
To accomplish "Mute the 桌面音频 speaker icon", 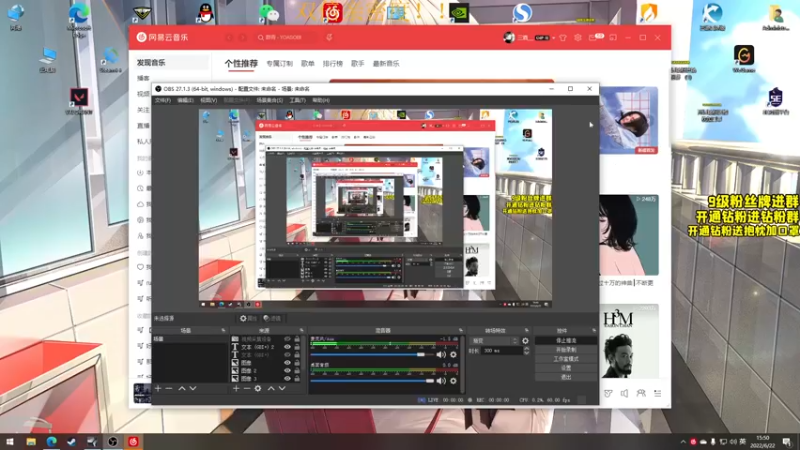I will point(441,381).
